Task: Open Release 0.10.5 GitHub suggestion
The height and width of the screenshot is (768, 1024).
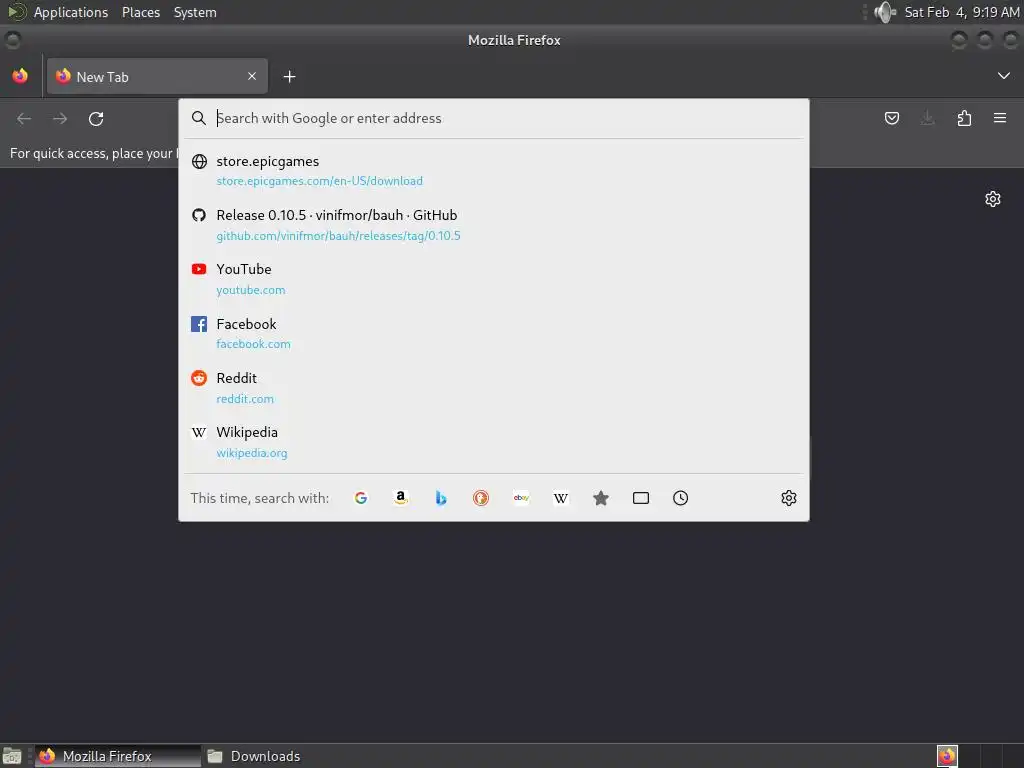Action: pyautogui.click(x=494, y=225)
